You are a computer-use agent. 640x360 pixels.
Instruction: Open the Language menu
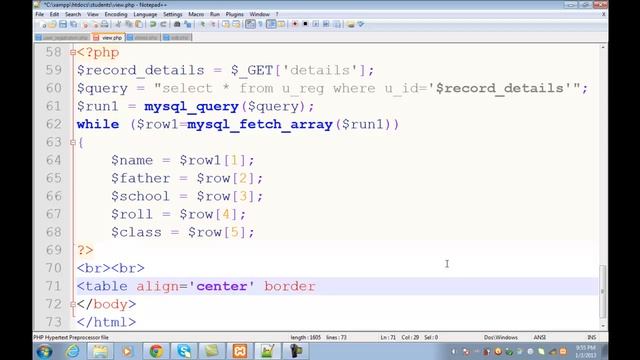tap(145, 14)
